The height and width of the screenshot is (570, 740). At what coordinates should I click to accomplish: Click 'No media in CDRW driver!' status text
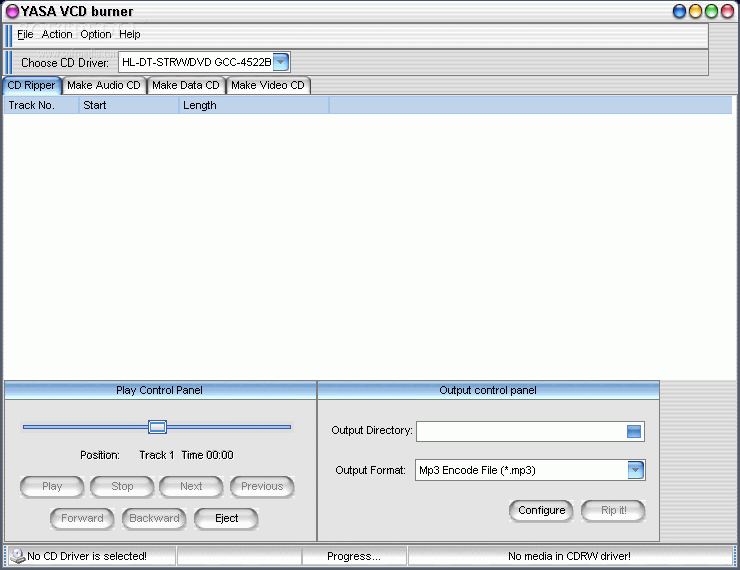coord(569,556)
